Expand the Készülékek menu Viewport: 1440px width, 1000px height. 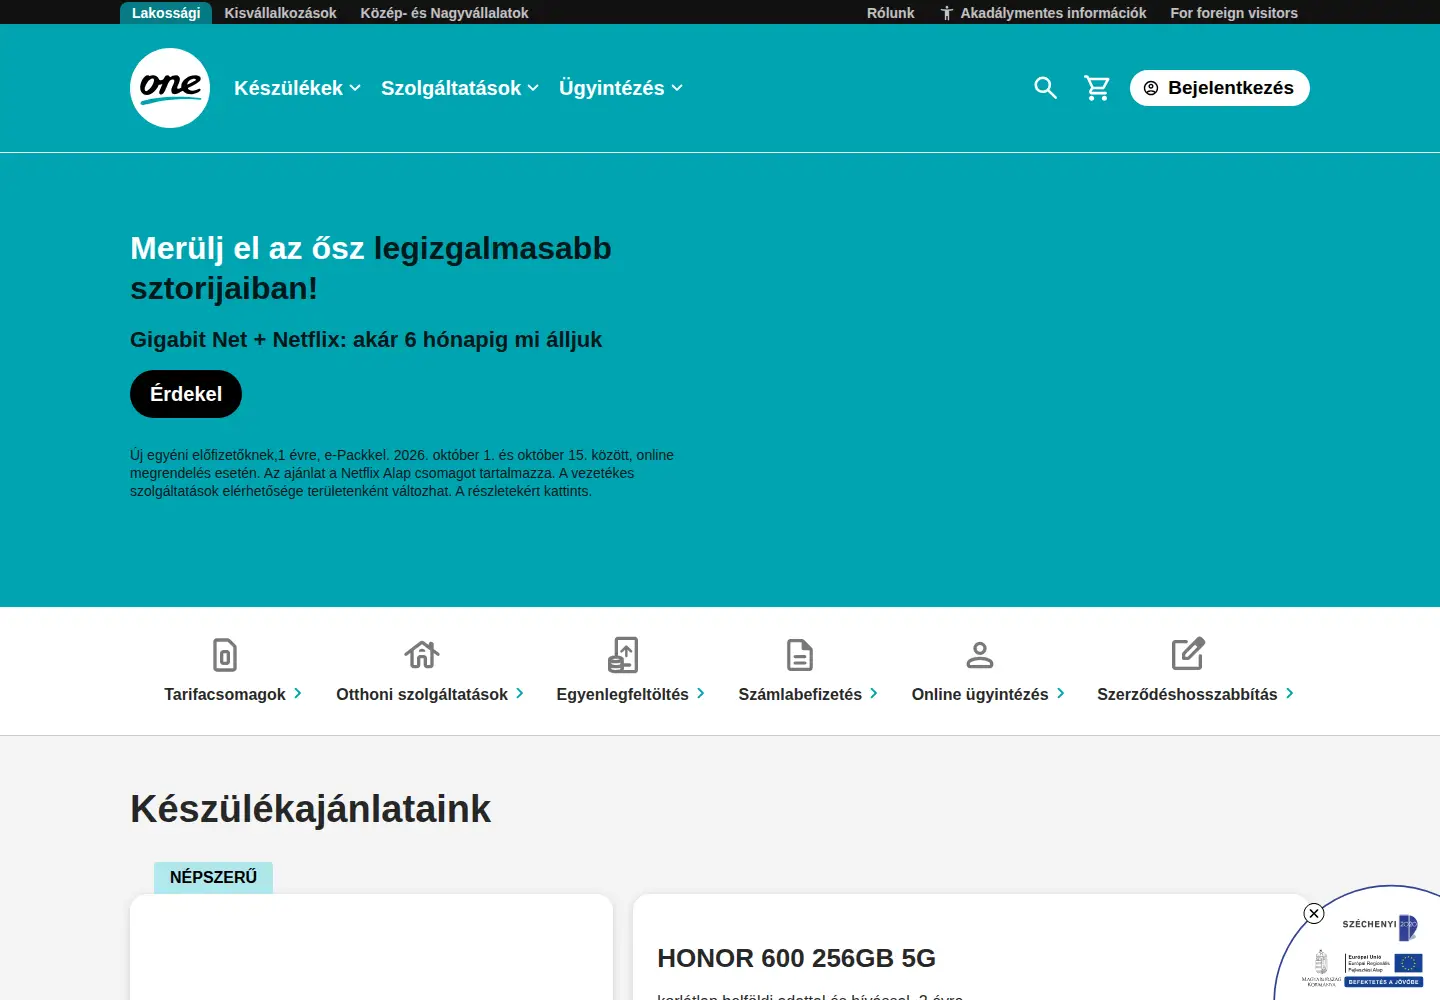click(x=297, y=88)
